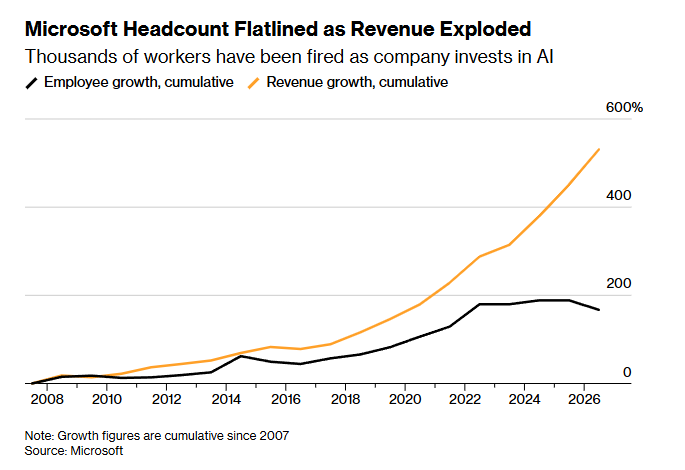Click the 2026 x-axis label
The image size is (685, 470).
(x=584, y=399)
